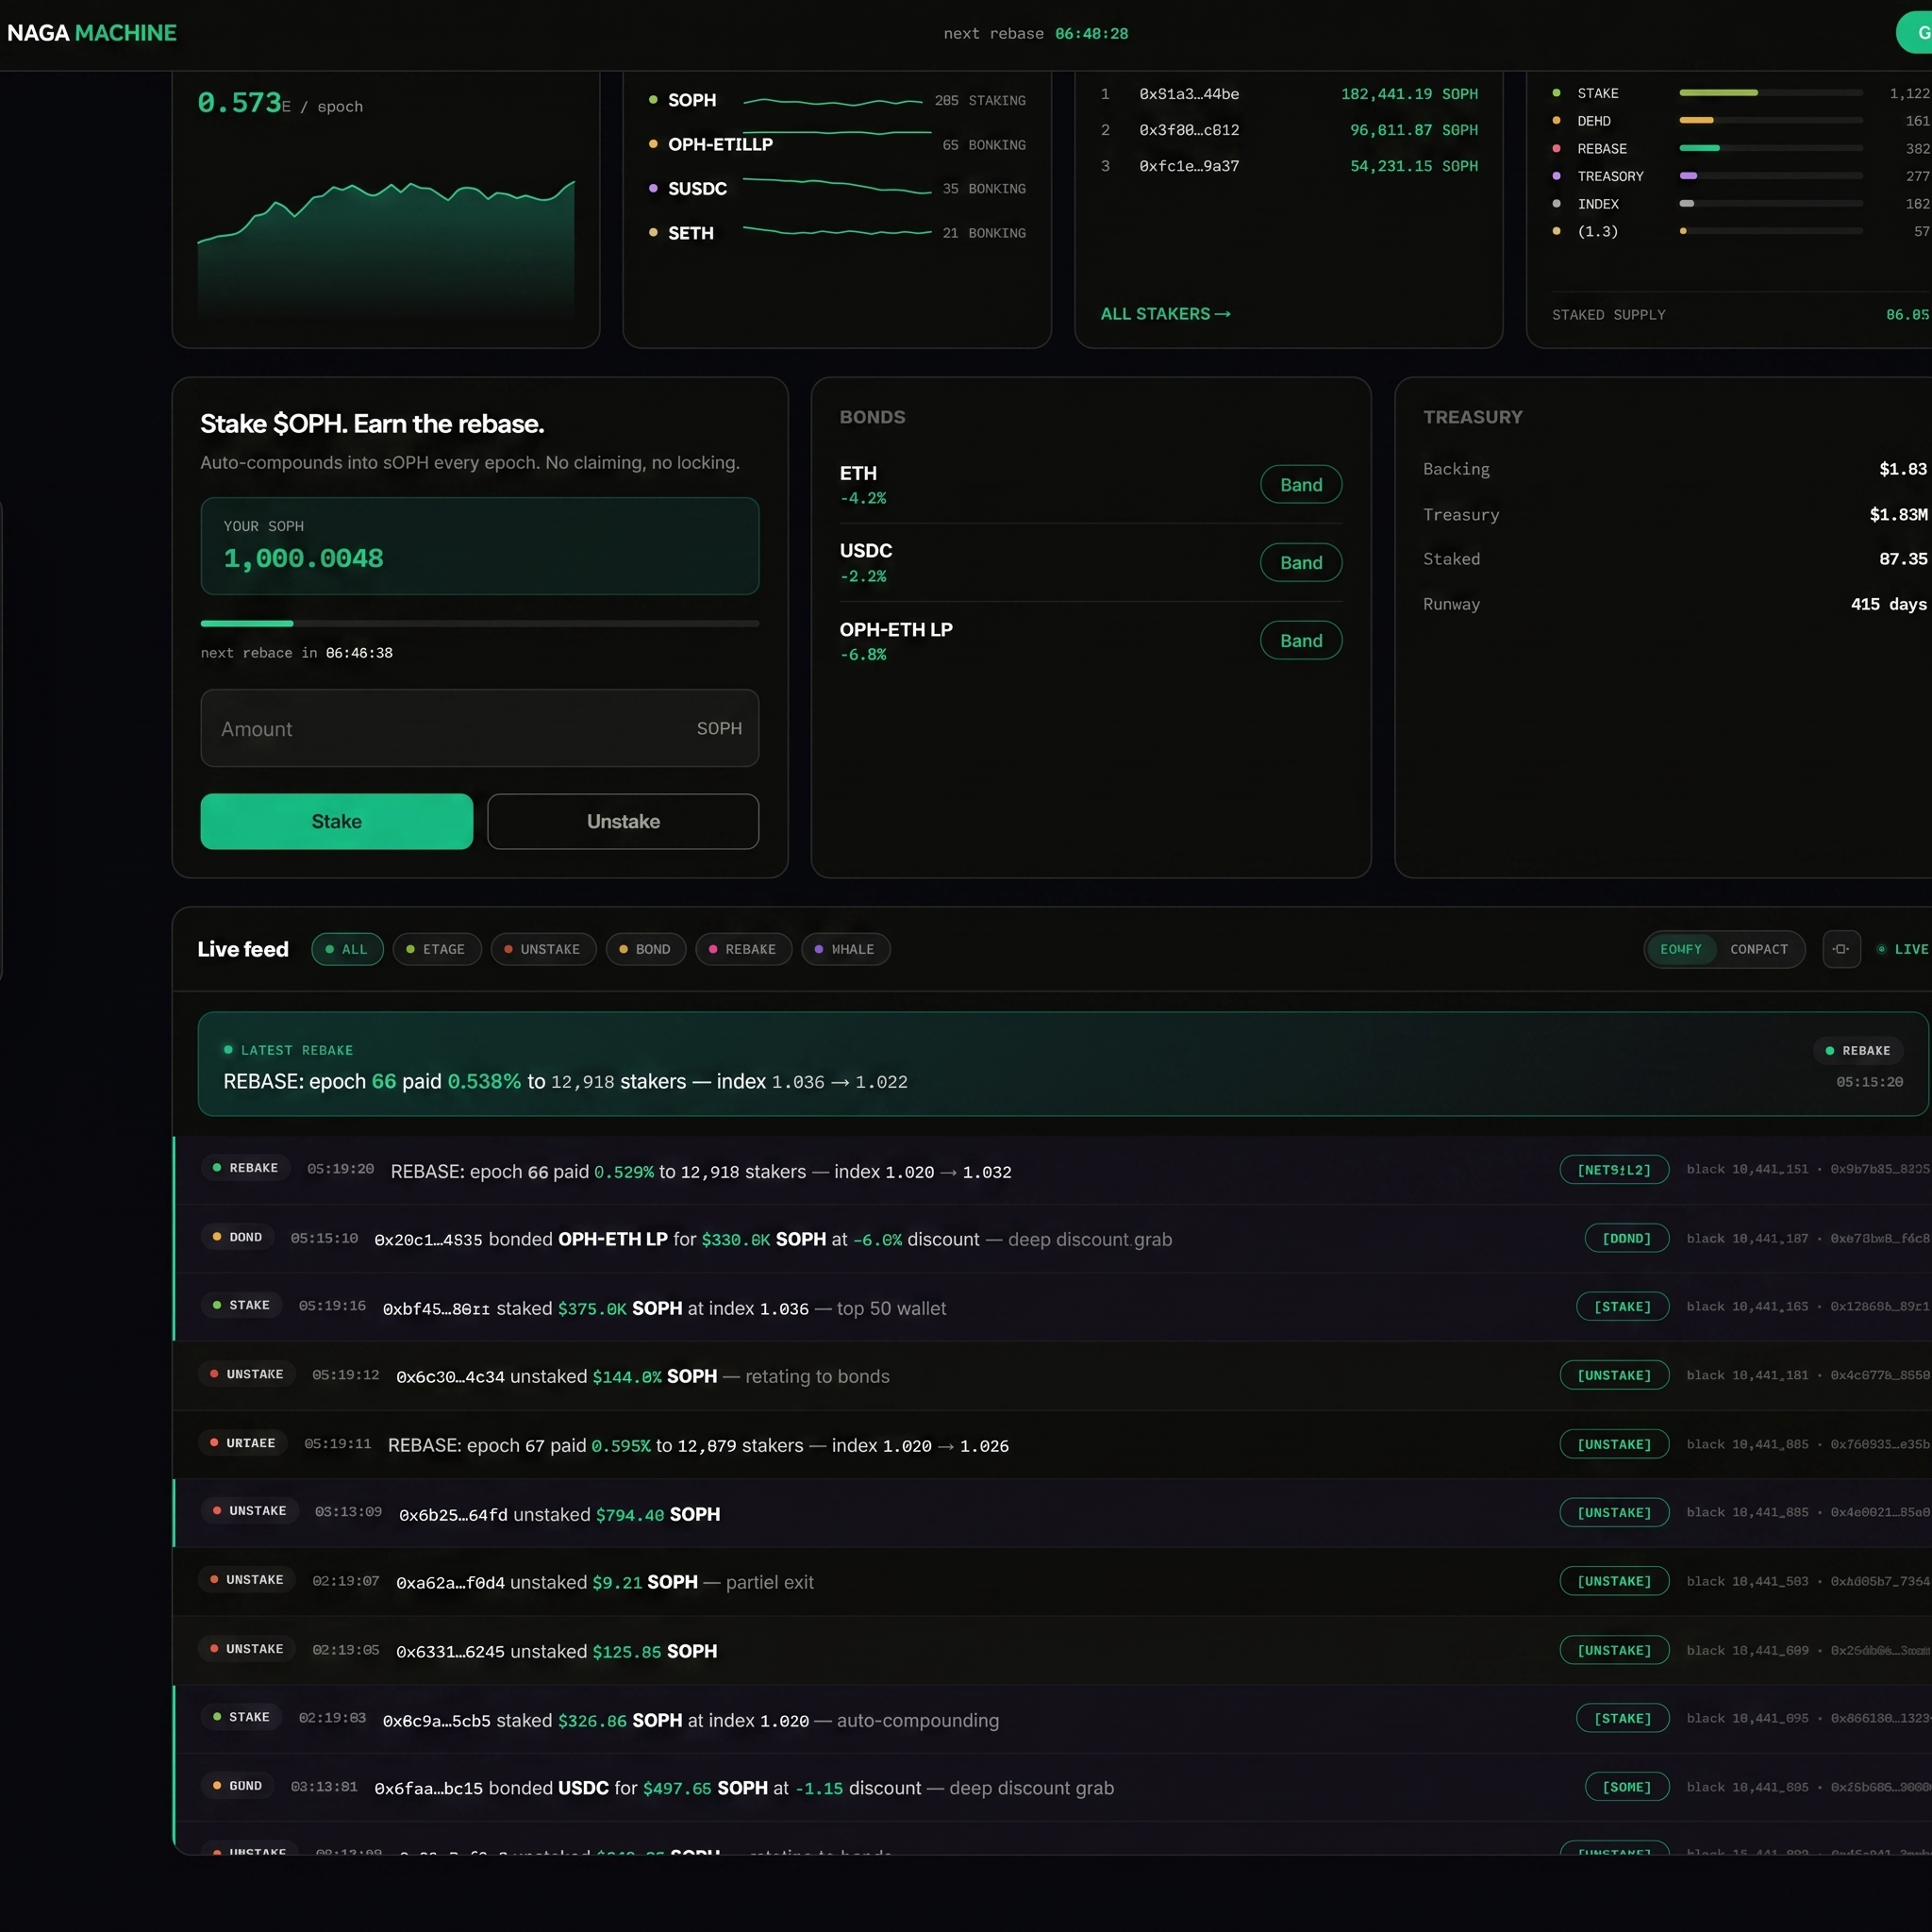
Task: Click the NAGA MACHINE logo
Action: (x=92, y=33)
